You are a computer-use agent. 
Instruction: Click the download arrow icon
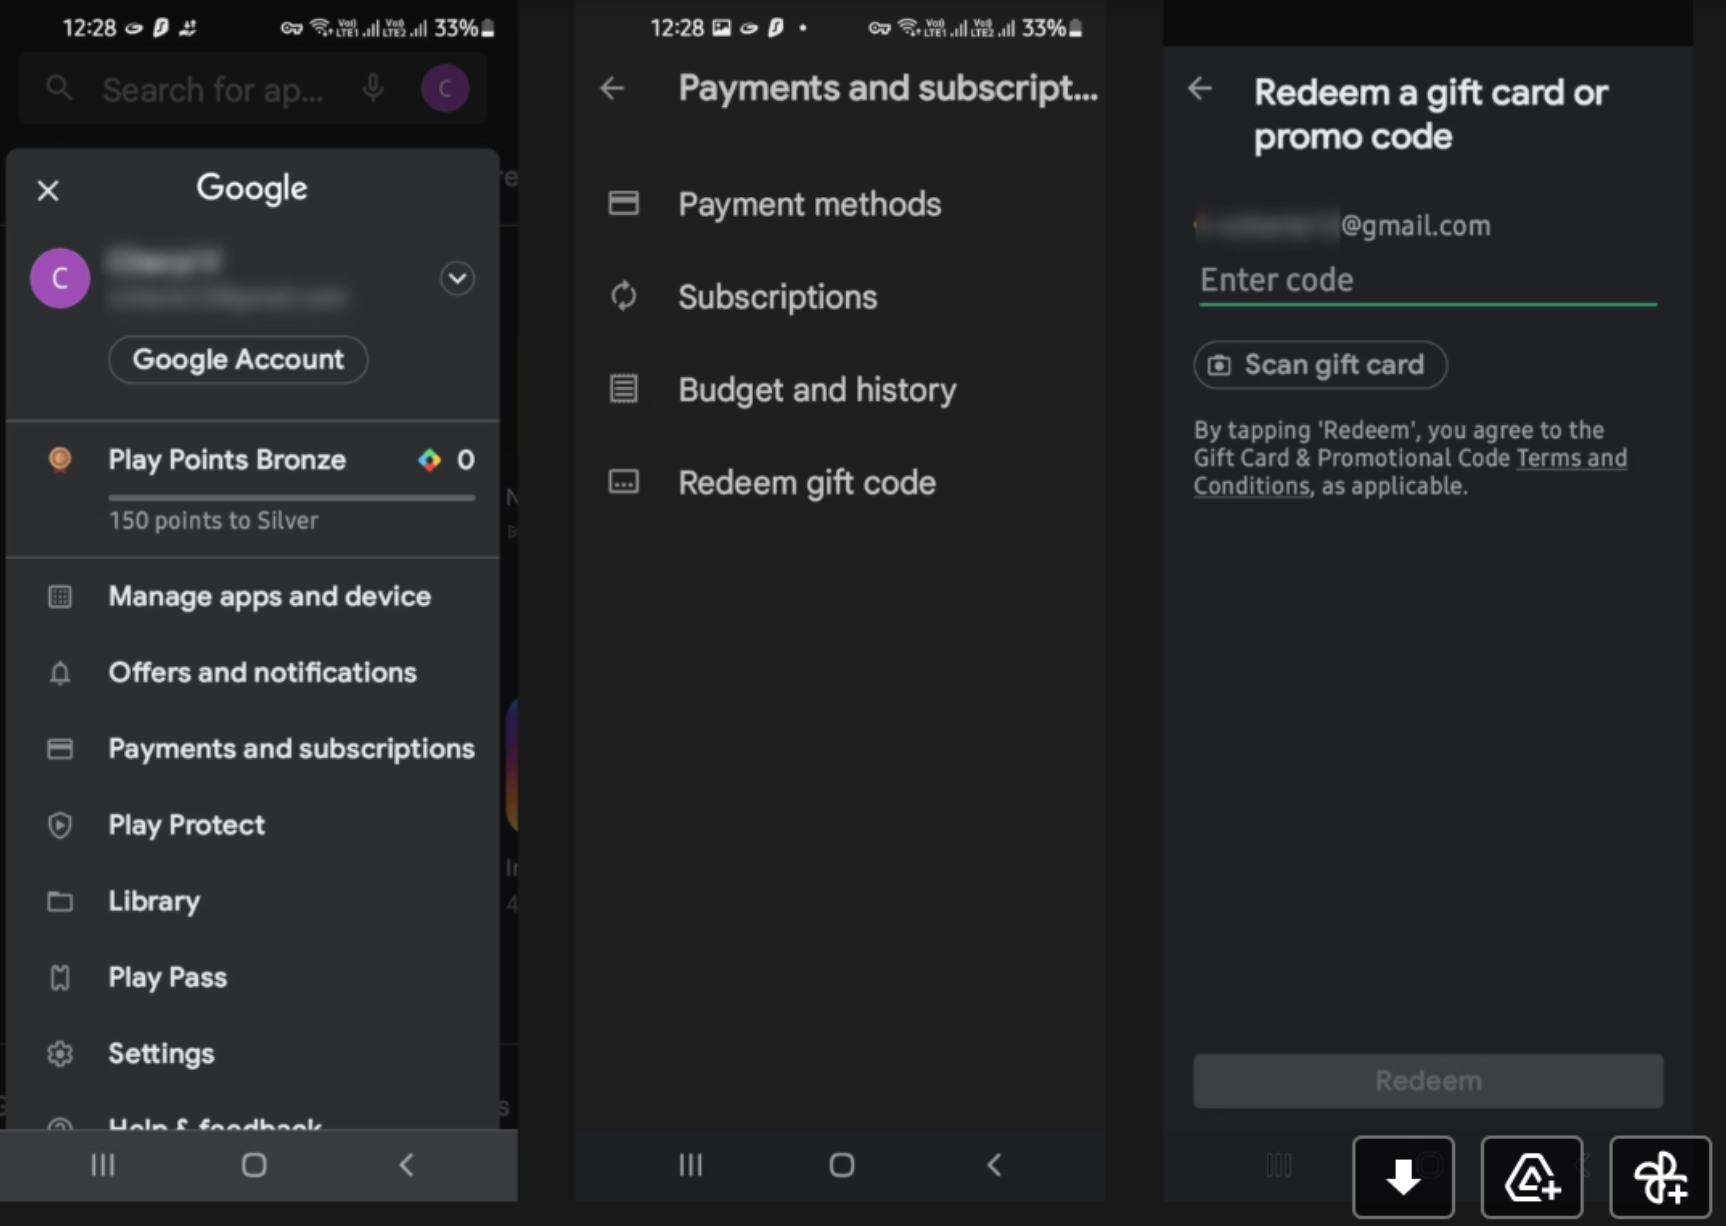(x=1403, y=1177)
